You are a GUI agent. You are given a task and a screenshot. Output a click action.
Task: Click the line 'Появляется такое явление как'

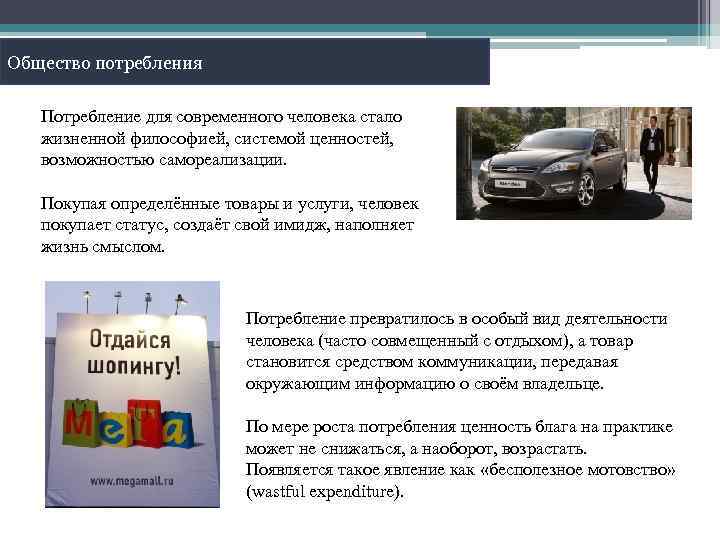[x=460, y=470]
